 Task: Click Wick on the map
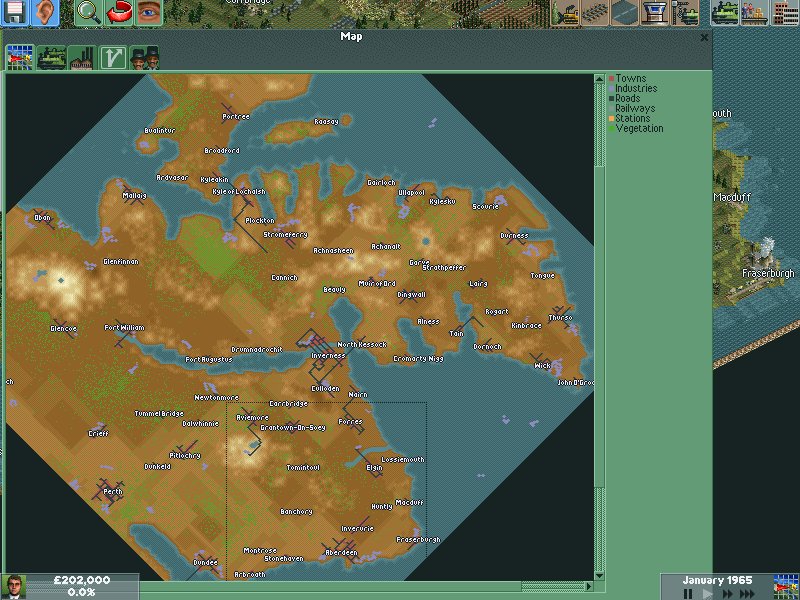(542, 366)
